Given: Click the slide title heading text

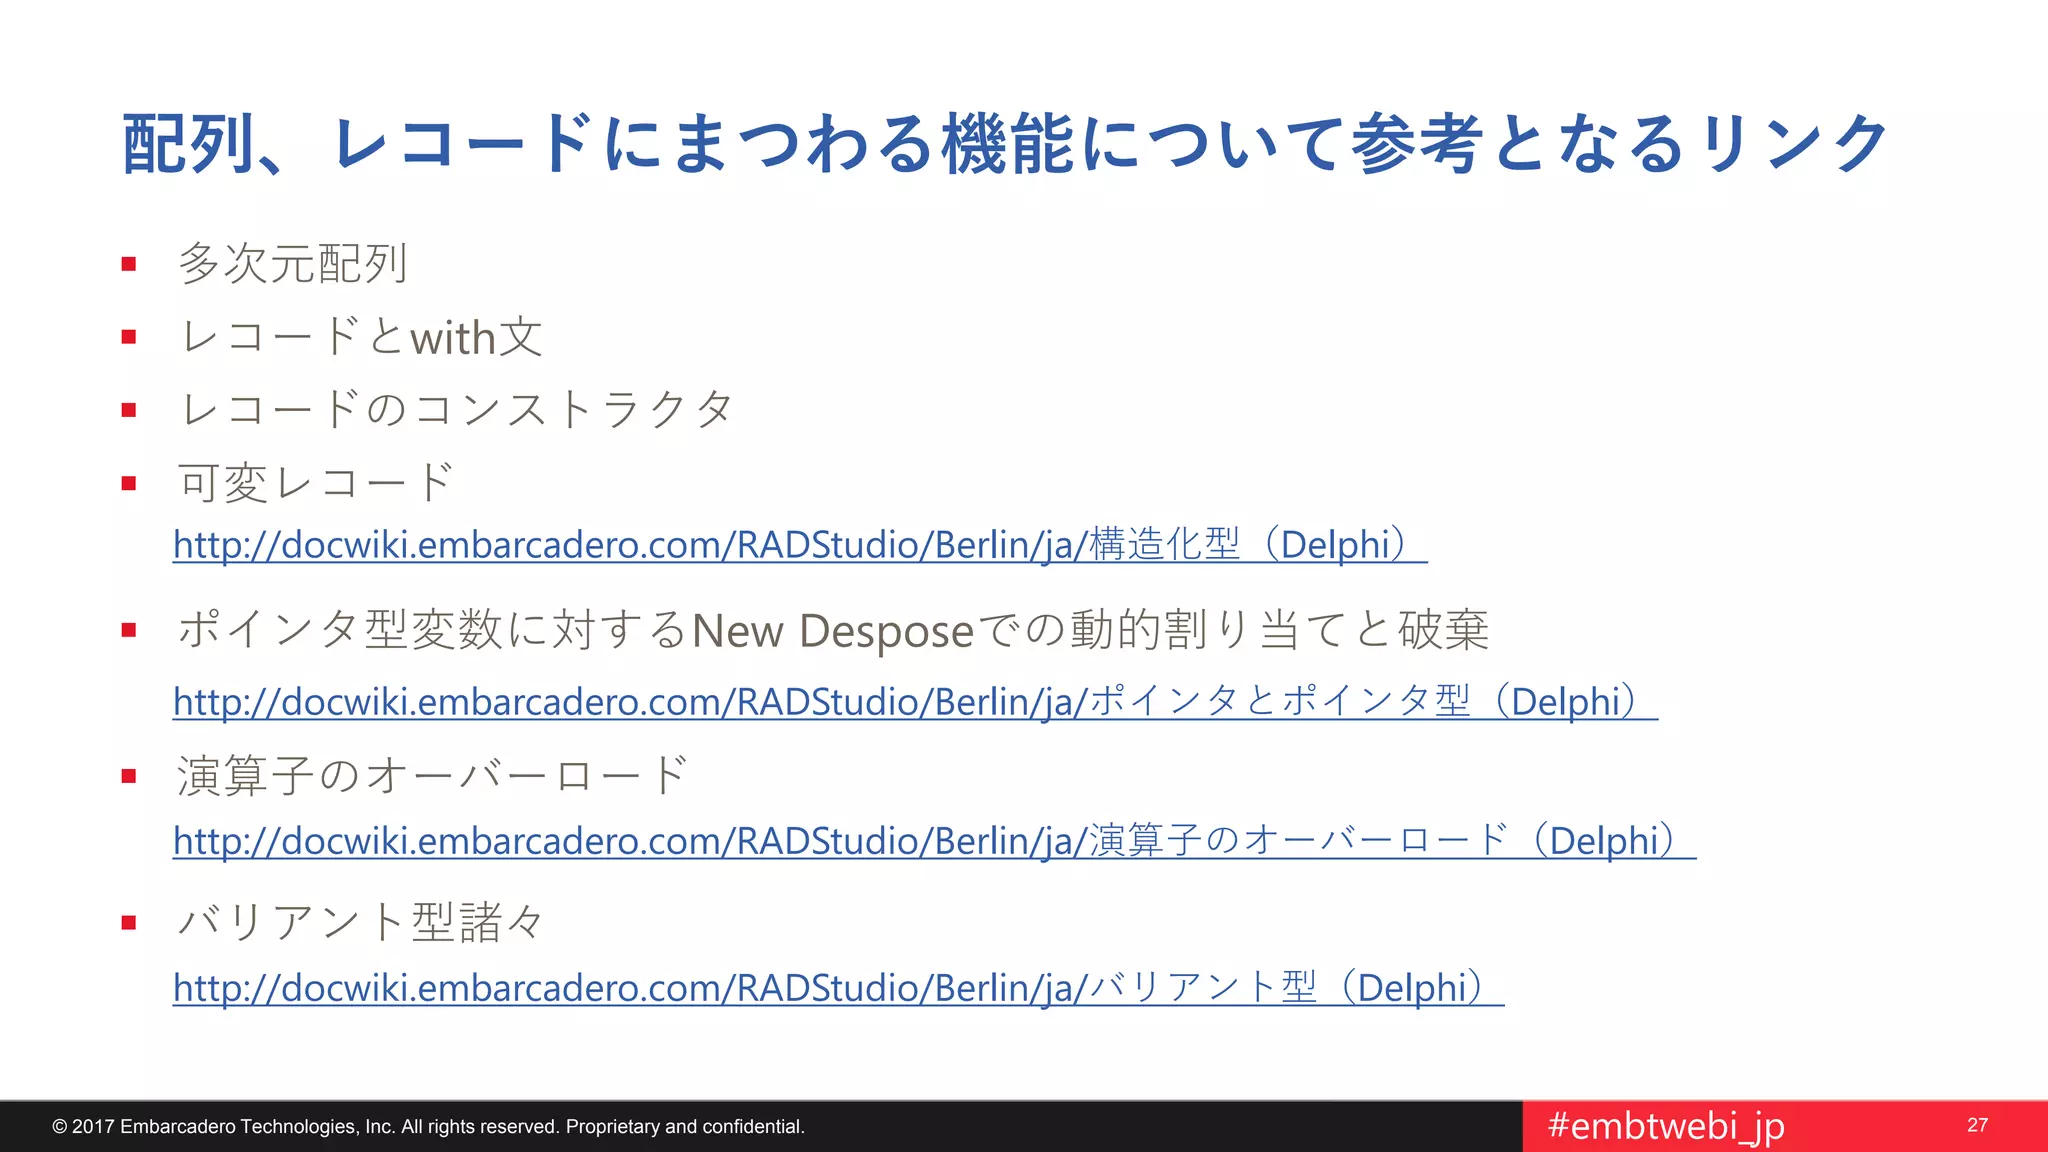Looking at the screenshot, I should pyautogui.click(x=1004, y=144).
